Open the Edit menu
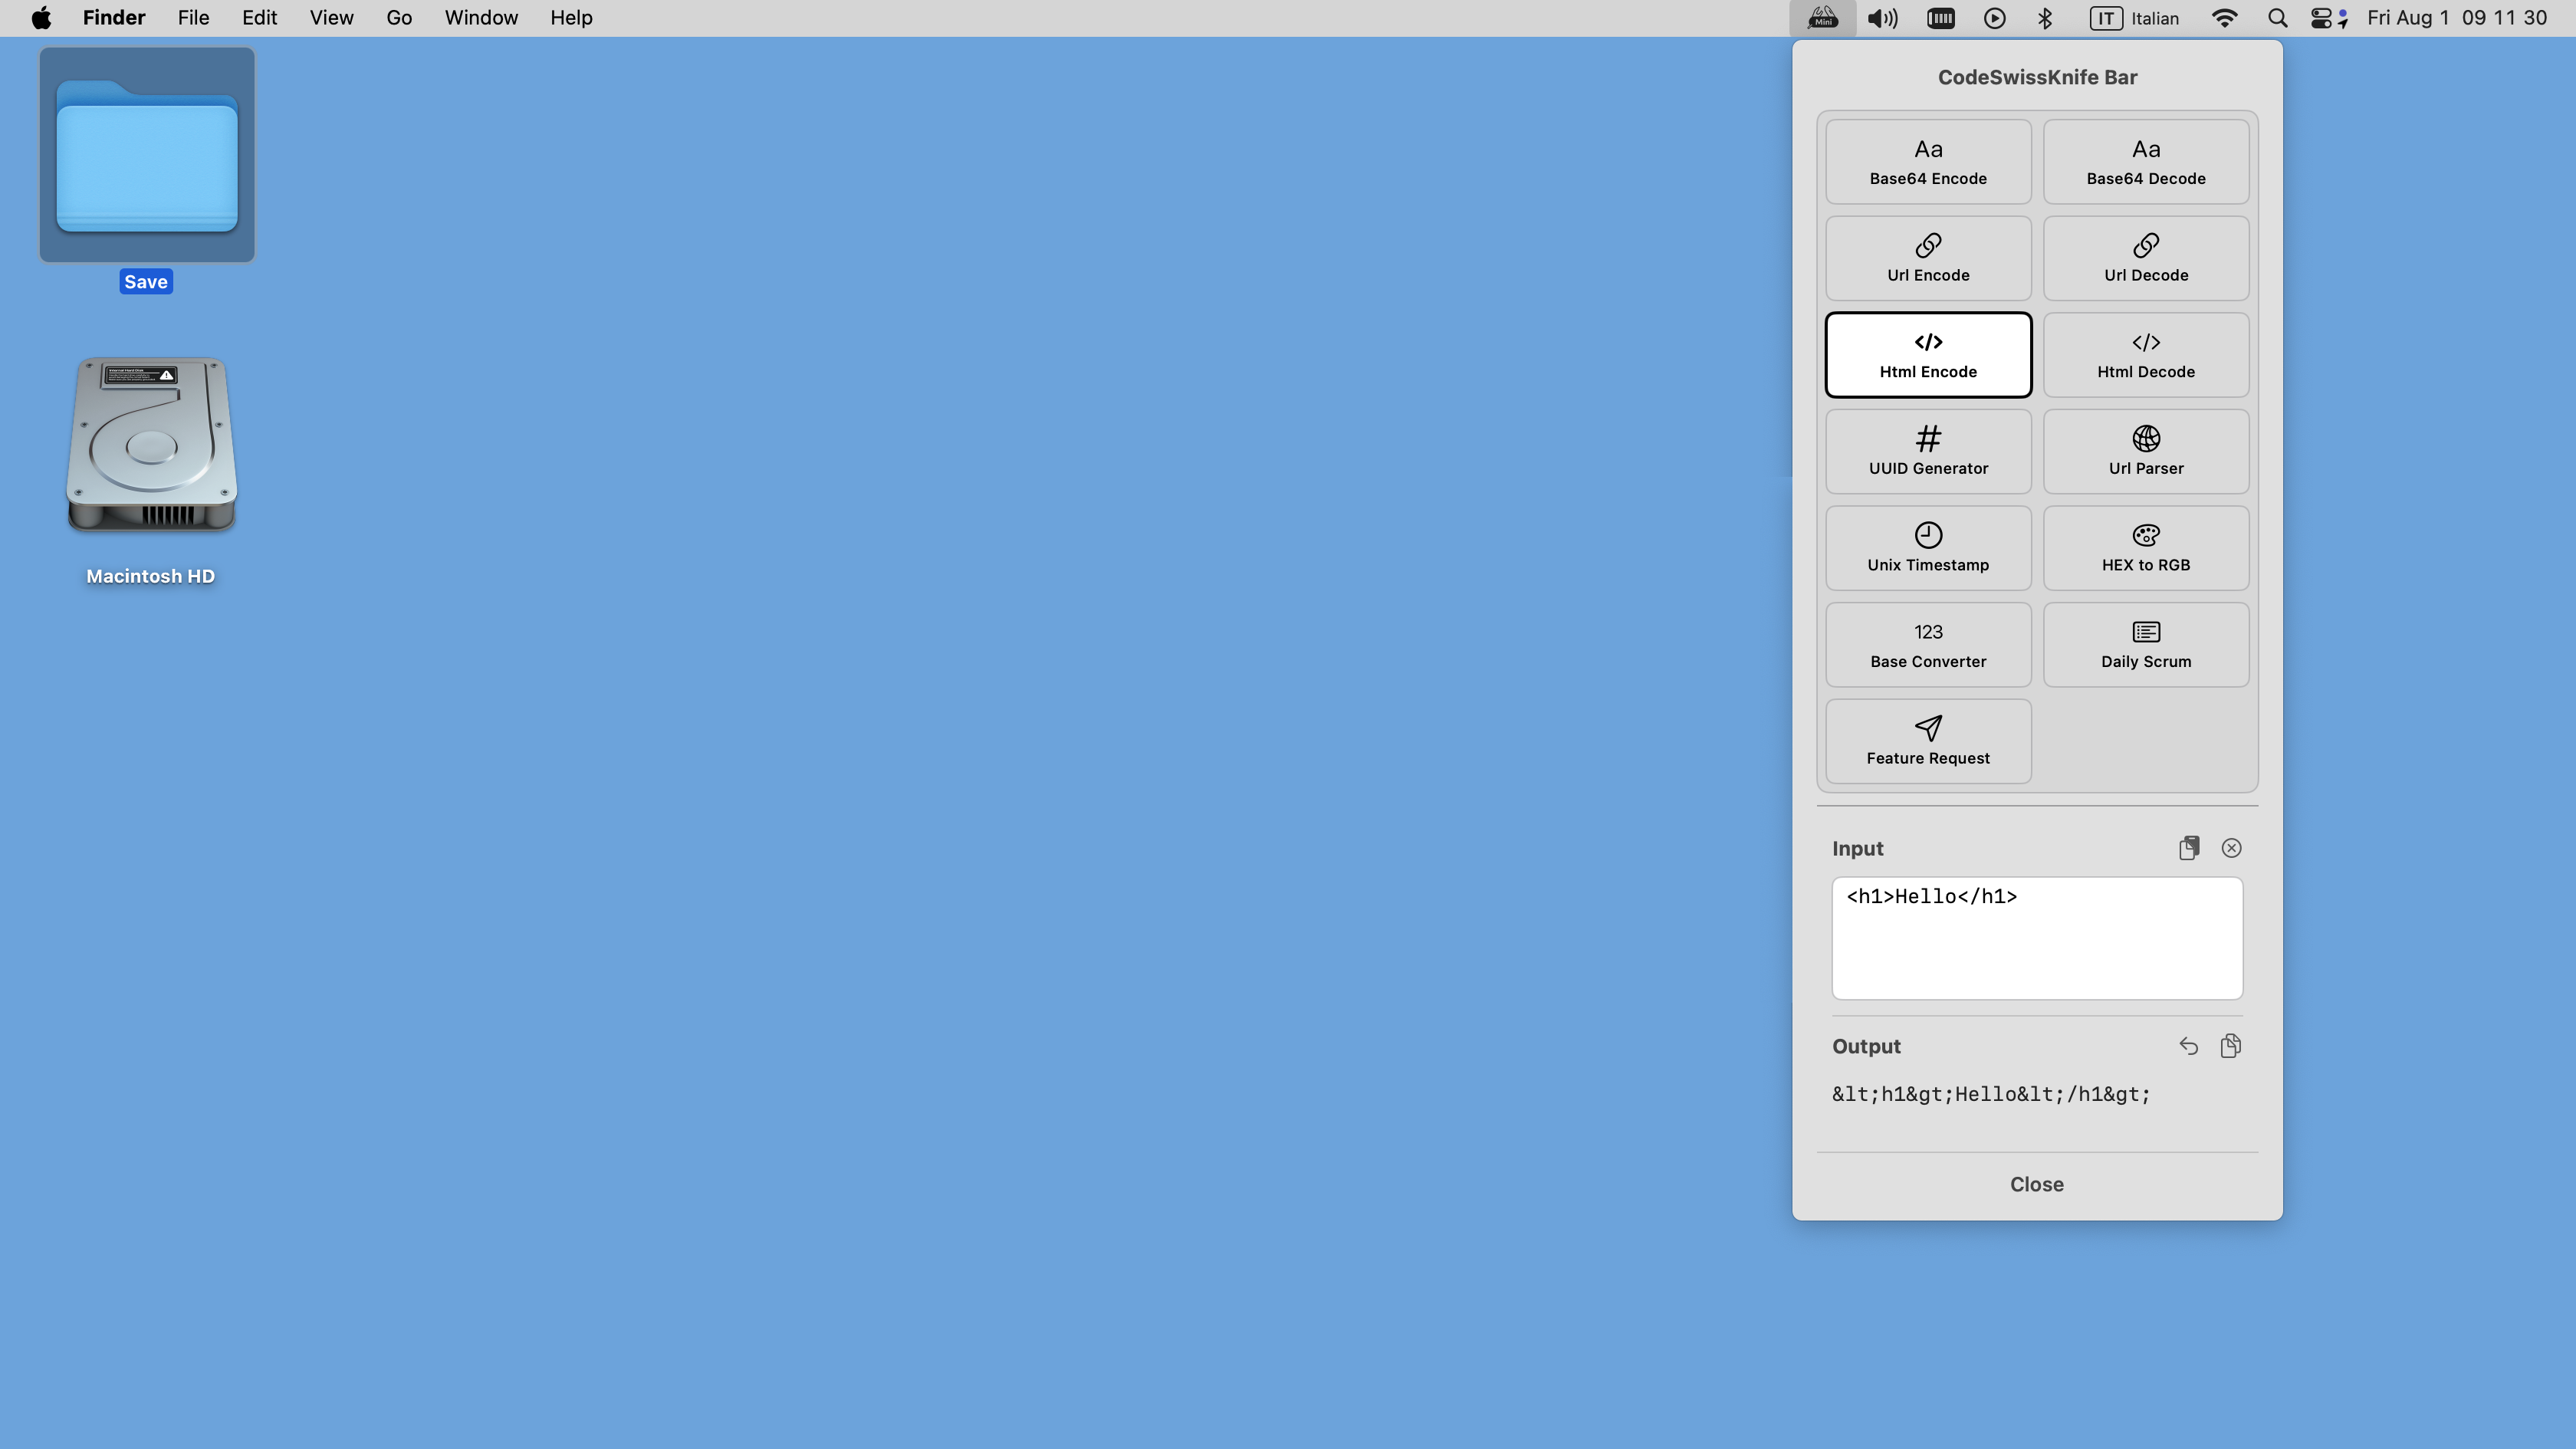 (x=259, y=18)
